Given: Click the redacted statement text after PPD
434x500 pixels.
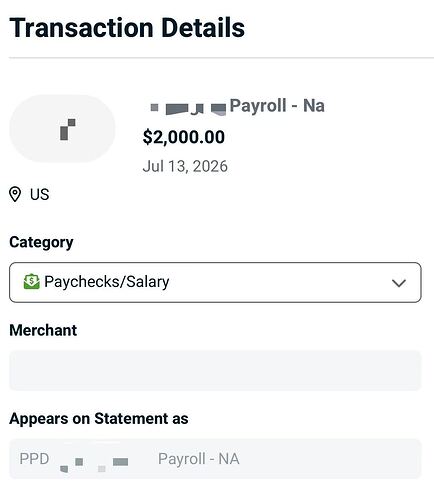Looking at the screenshot, I should [x=94, y=464].
